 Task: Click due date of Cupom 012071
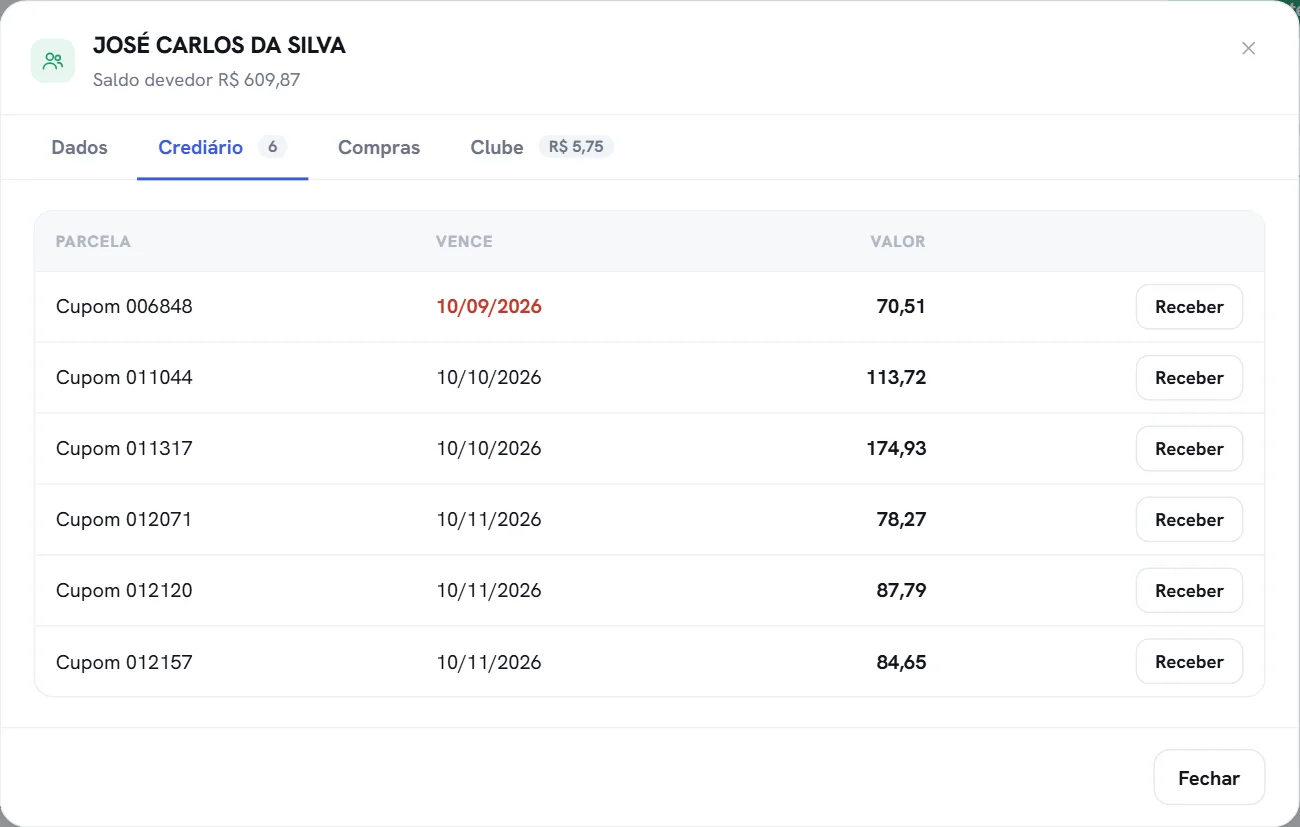489,520
